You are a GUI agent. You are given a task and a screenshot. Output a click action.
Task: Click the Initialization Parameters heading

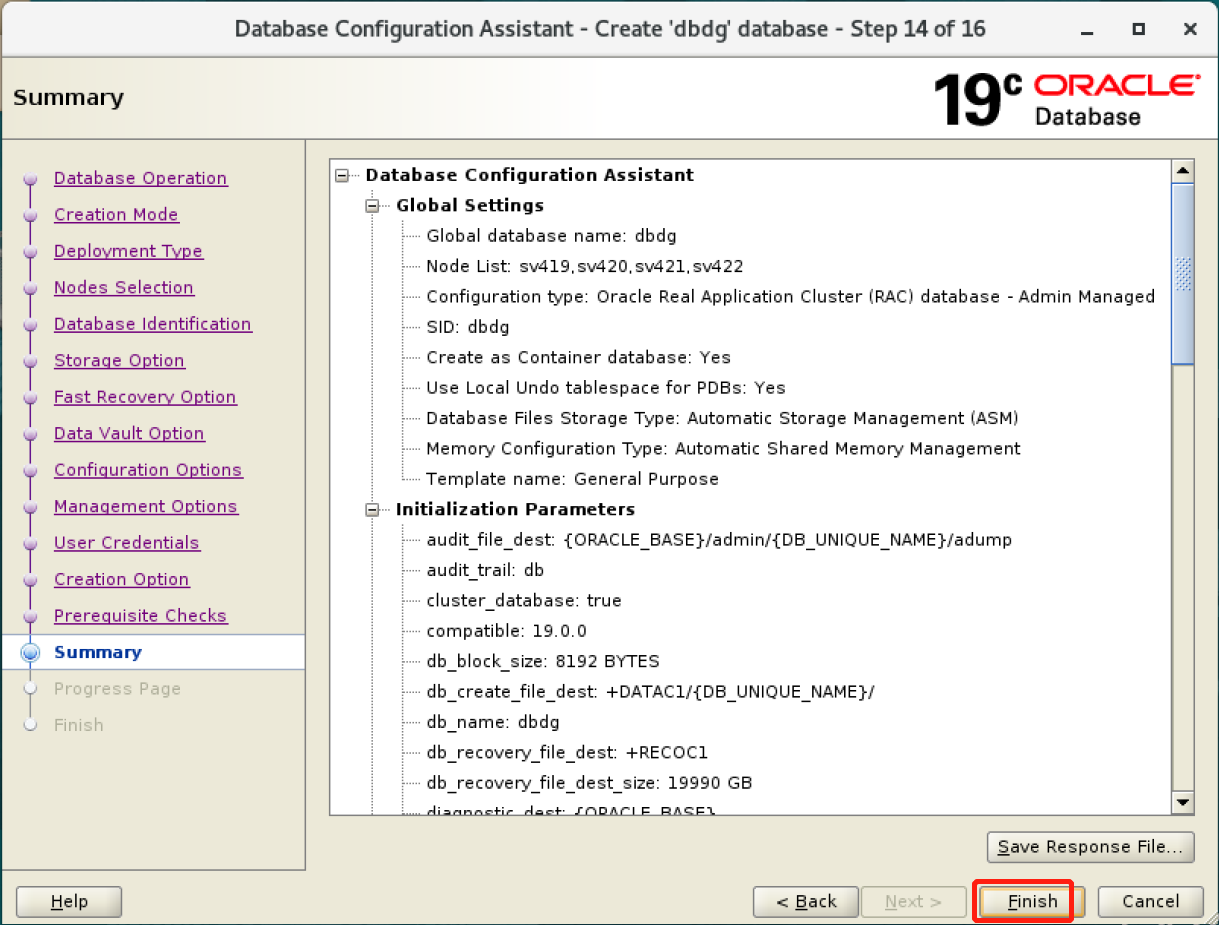(515, 510)
